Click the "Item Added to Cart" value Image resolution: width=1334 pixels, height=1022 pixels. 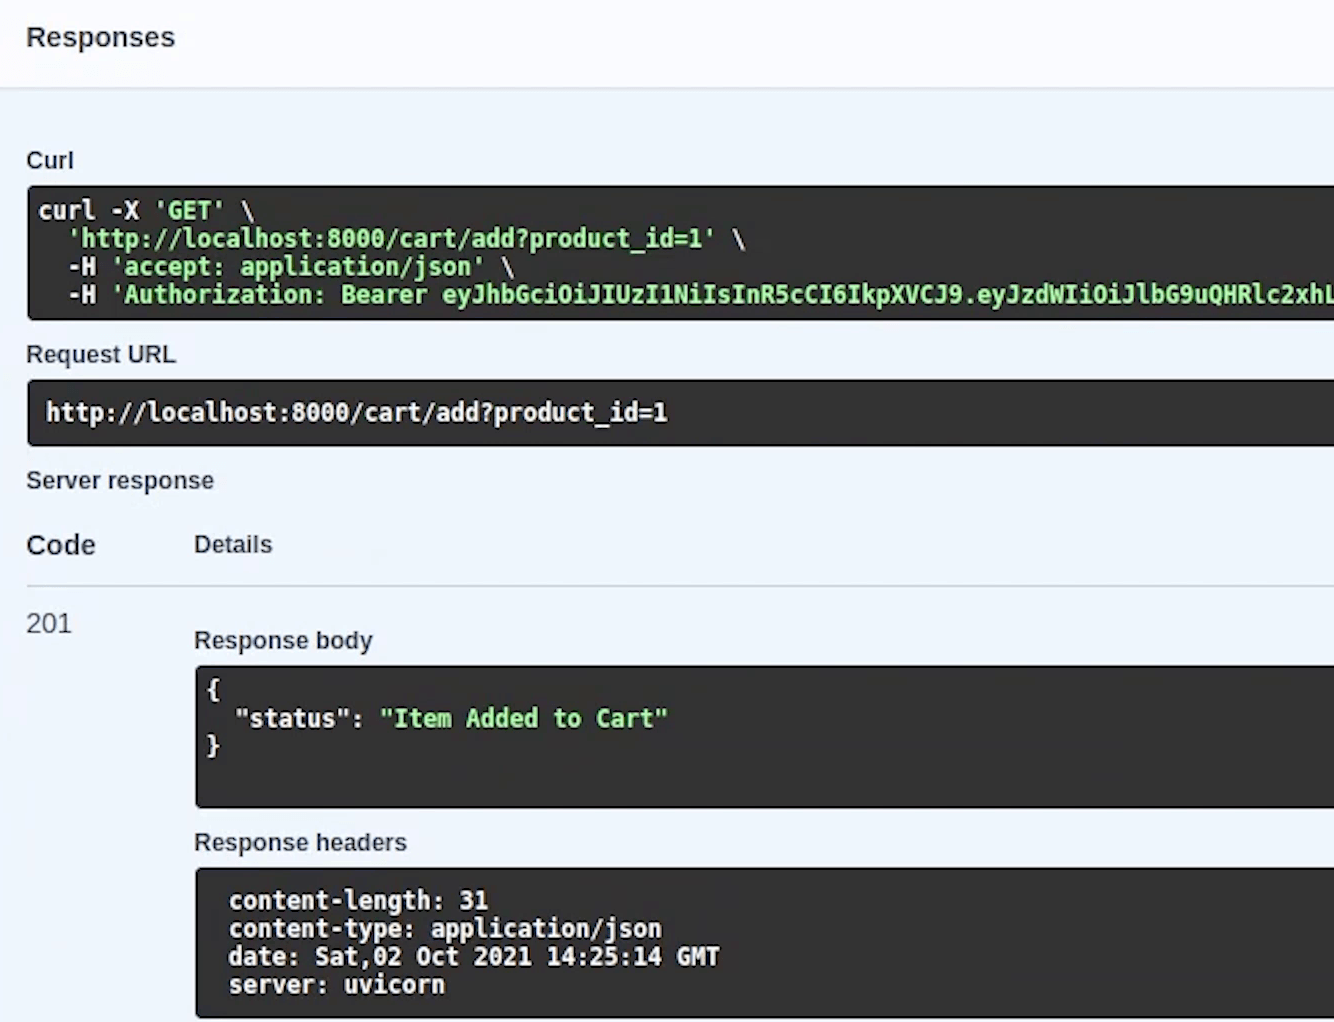pyautogui.click(x=523, y=719)
